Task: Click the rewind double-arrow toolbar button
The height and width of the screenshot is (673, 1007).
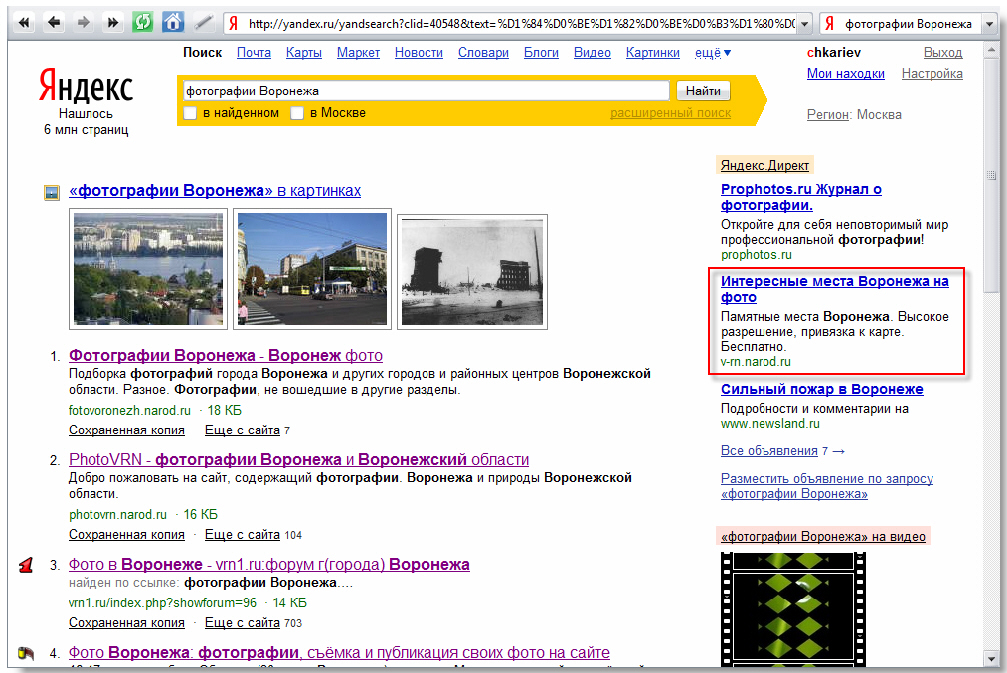Action: click(x=24, y=23)
